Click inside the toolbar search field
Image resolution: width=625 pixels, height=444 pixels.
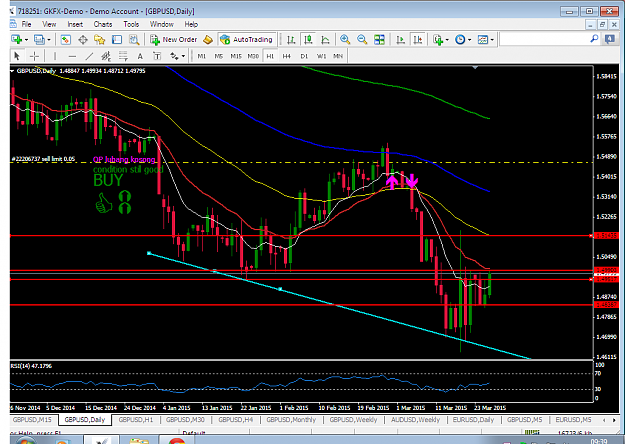pyautogui.click(x=544, y=39)
